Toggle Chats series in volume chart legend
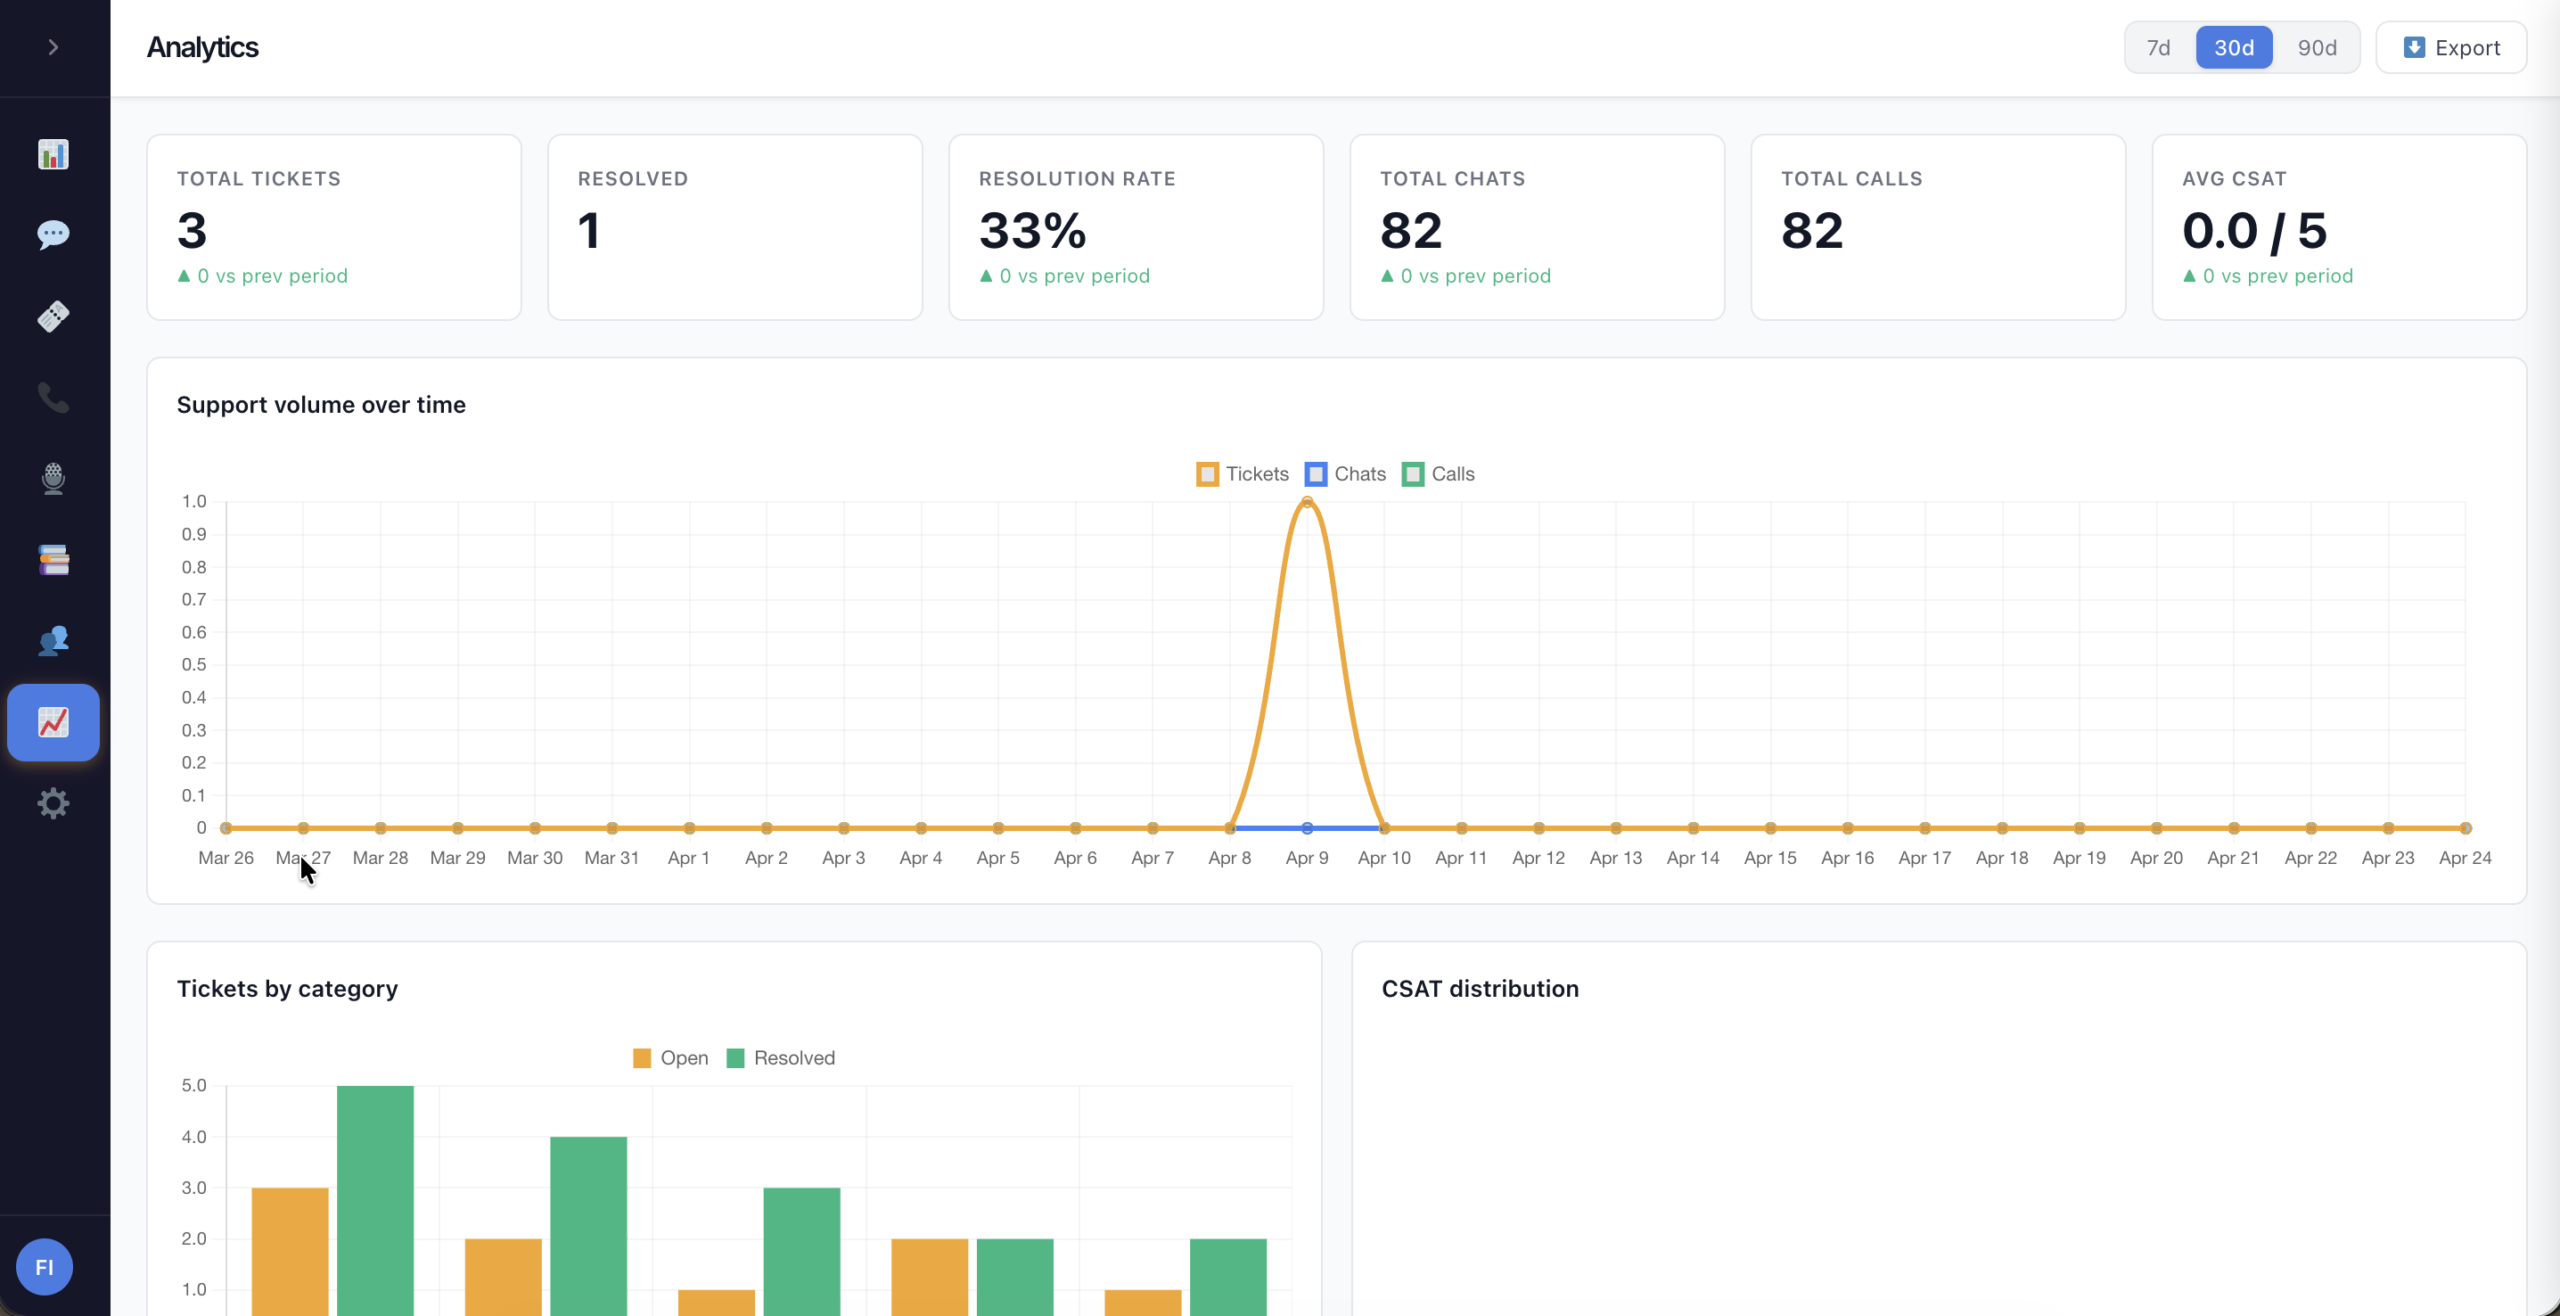 point(1346,474)
